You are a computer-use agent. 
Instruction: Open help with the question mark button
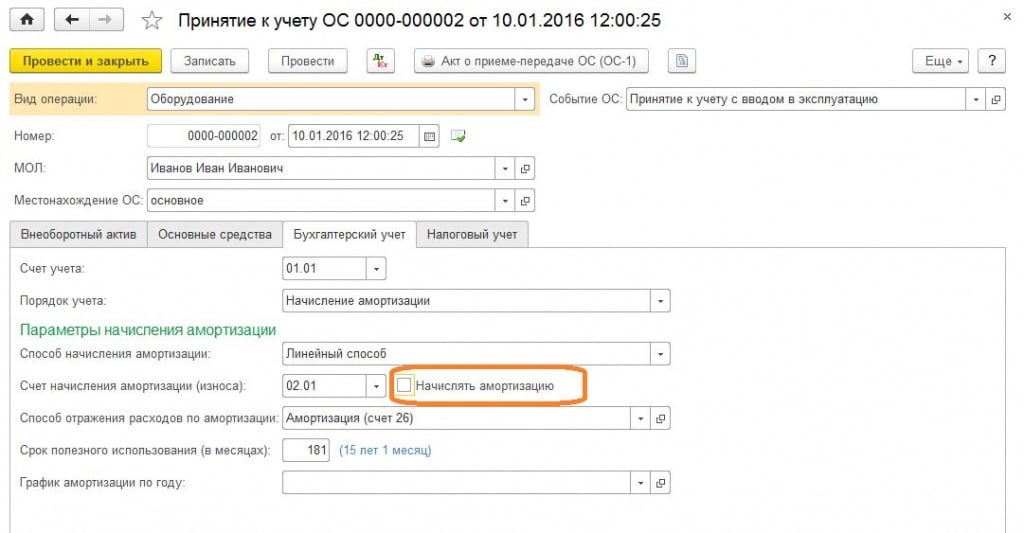pos(991,61)
